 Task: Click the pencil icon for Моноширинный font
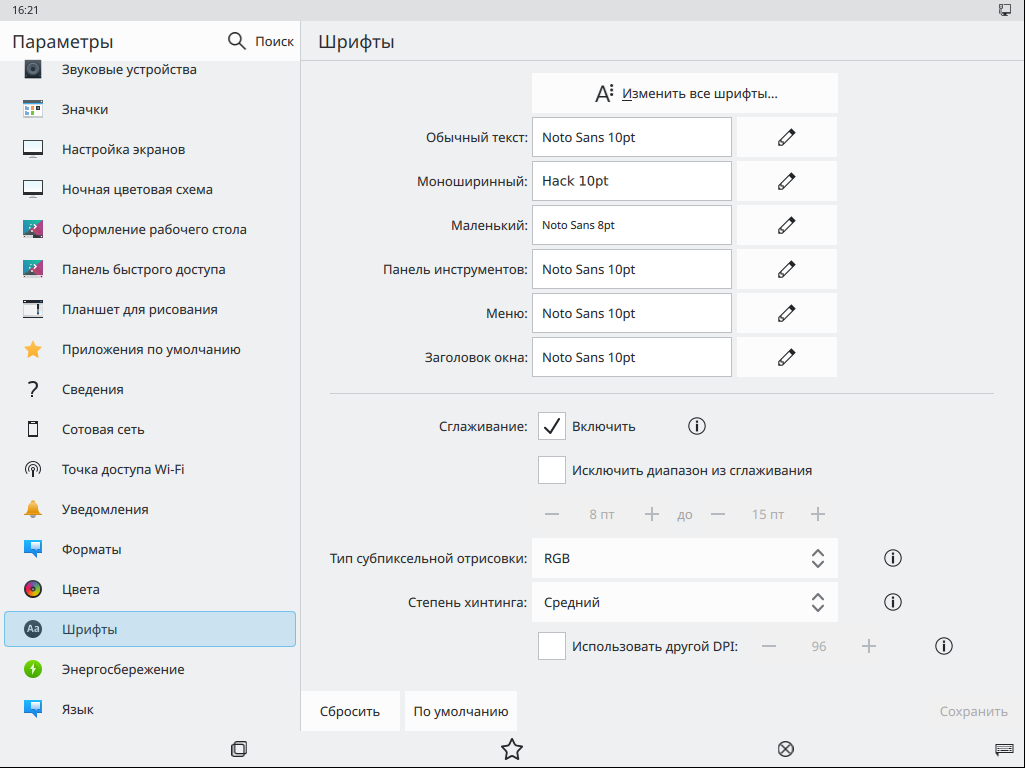(x=787, y=181)
